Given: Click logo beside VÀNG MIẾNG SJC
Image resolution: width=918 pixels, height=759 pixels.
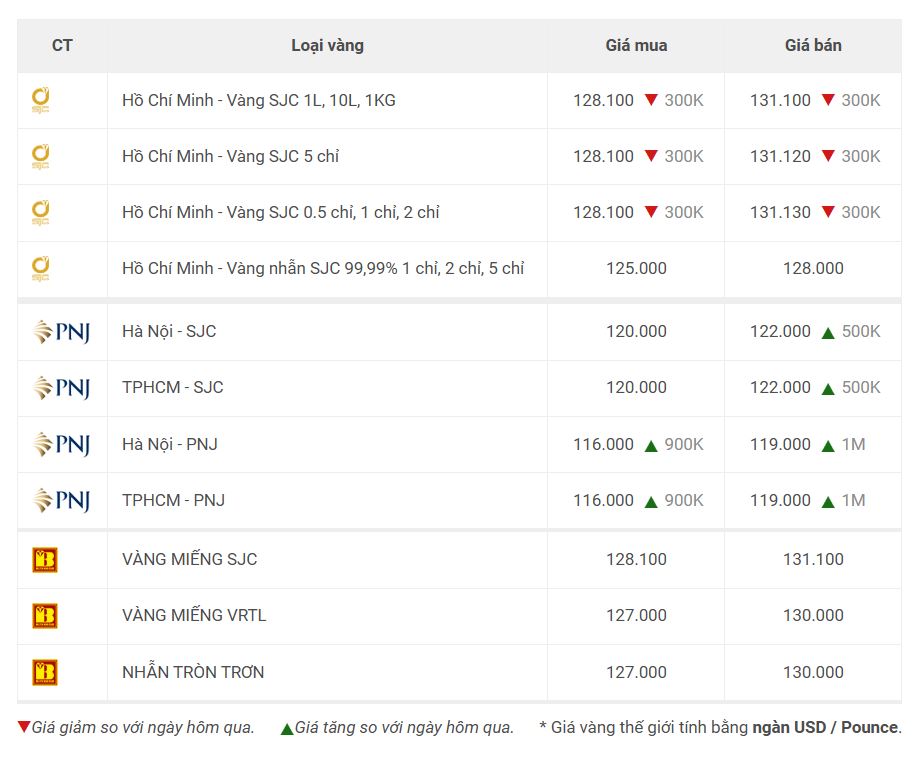Looking at the screenshot, I should (45, 559).
